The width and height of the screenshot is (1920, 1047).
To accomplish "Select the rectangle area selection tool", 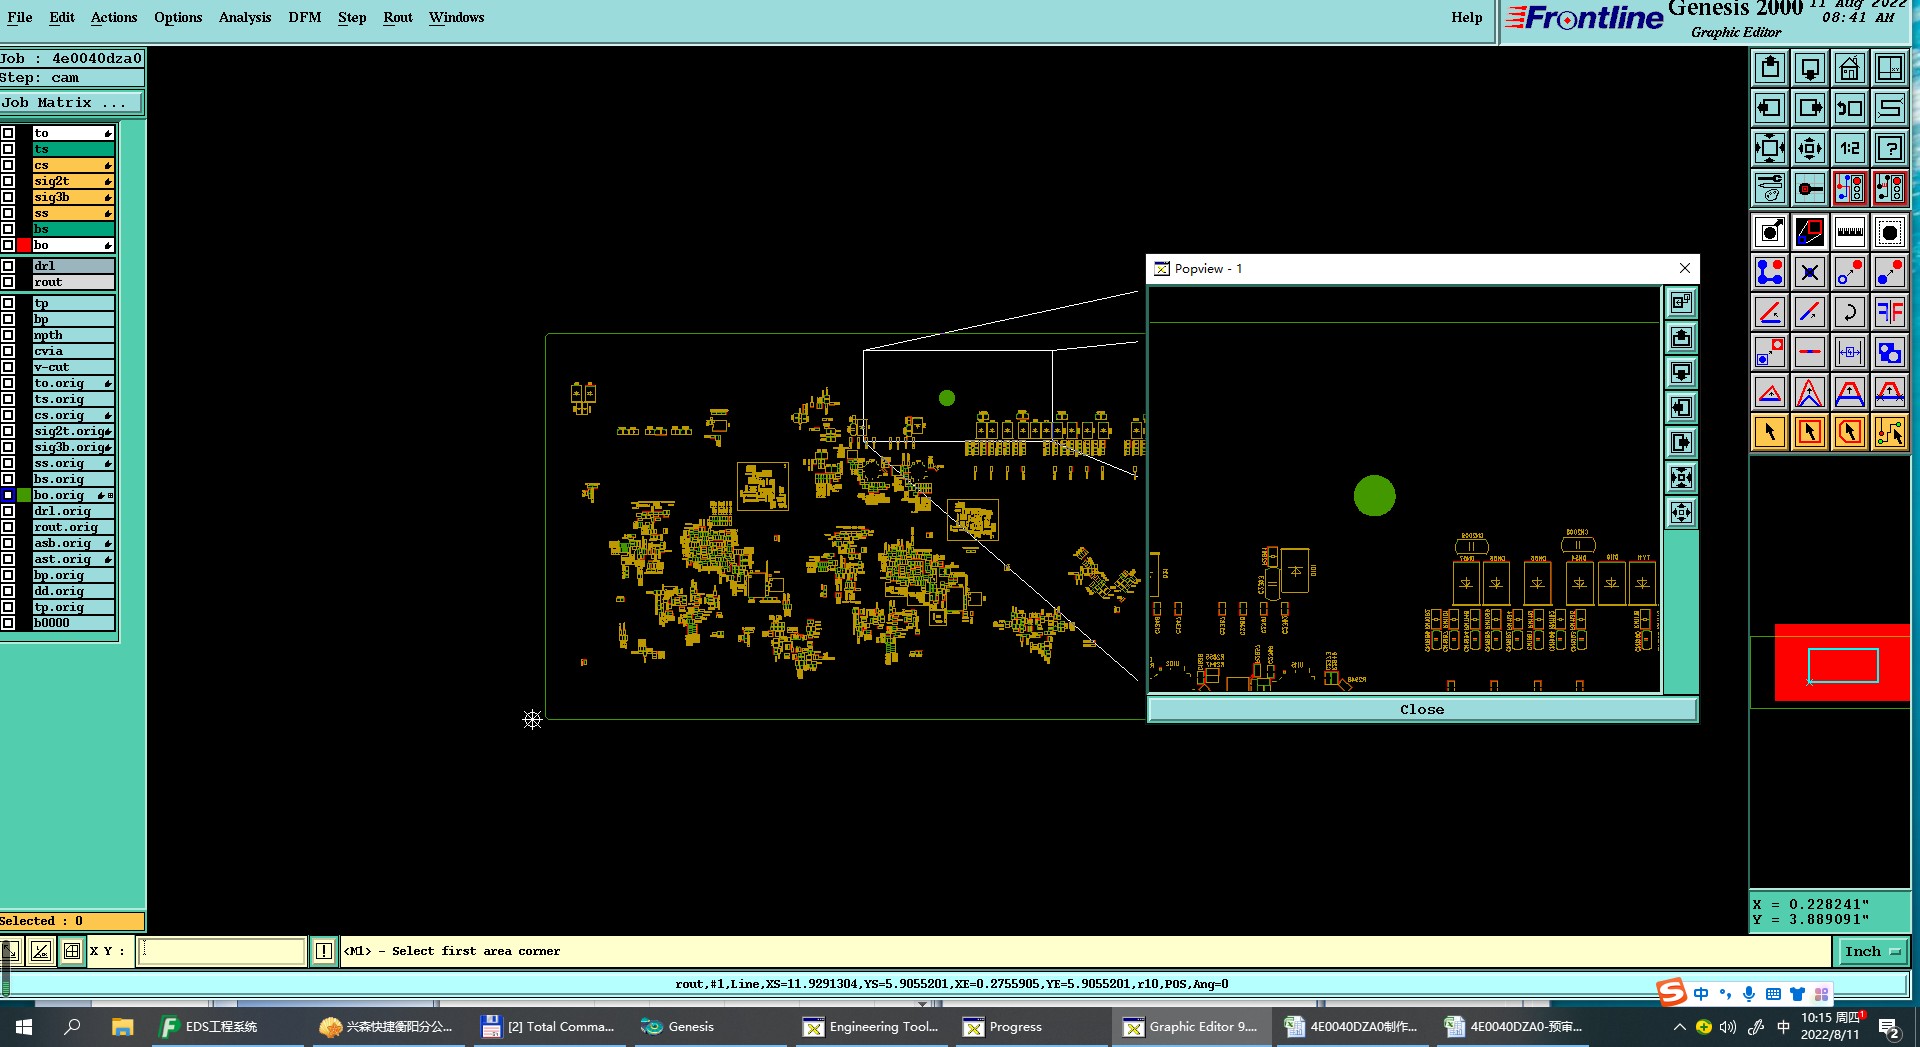I will [x=1810, y=432].
